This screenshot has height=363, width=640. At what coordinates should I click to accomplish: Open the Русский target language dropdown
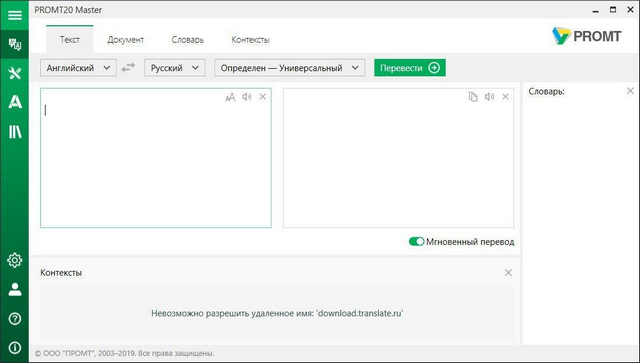point(175,68)
